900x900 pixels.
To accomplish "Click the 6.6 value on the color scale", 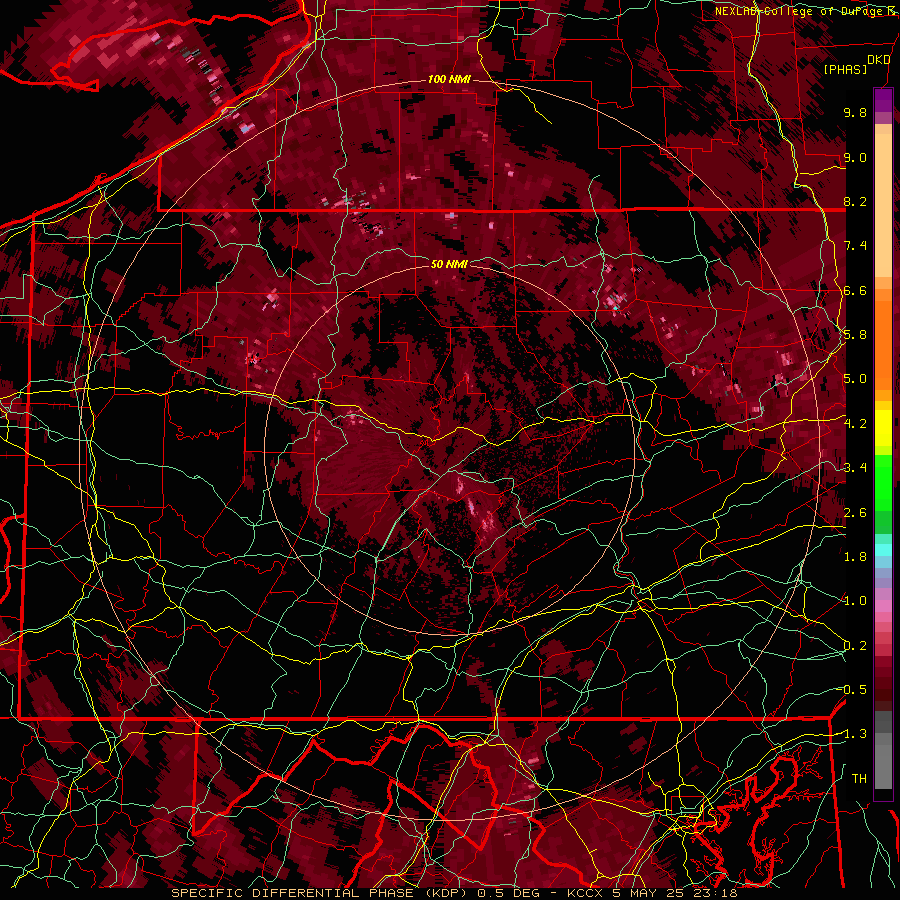I will (x=855, y=290).
